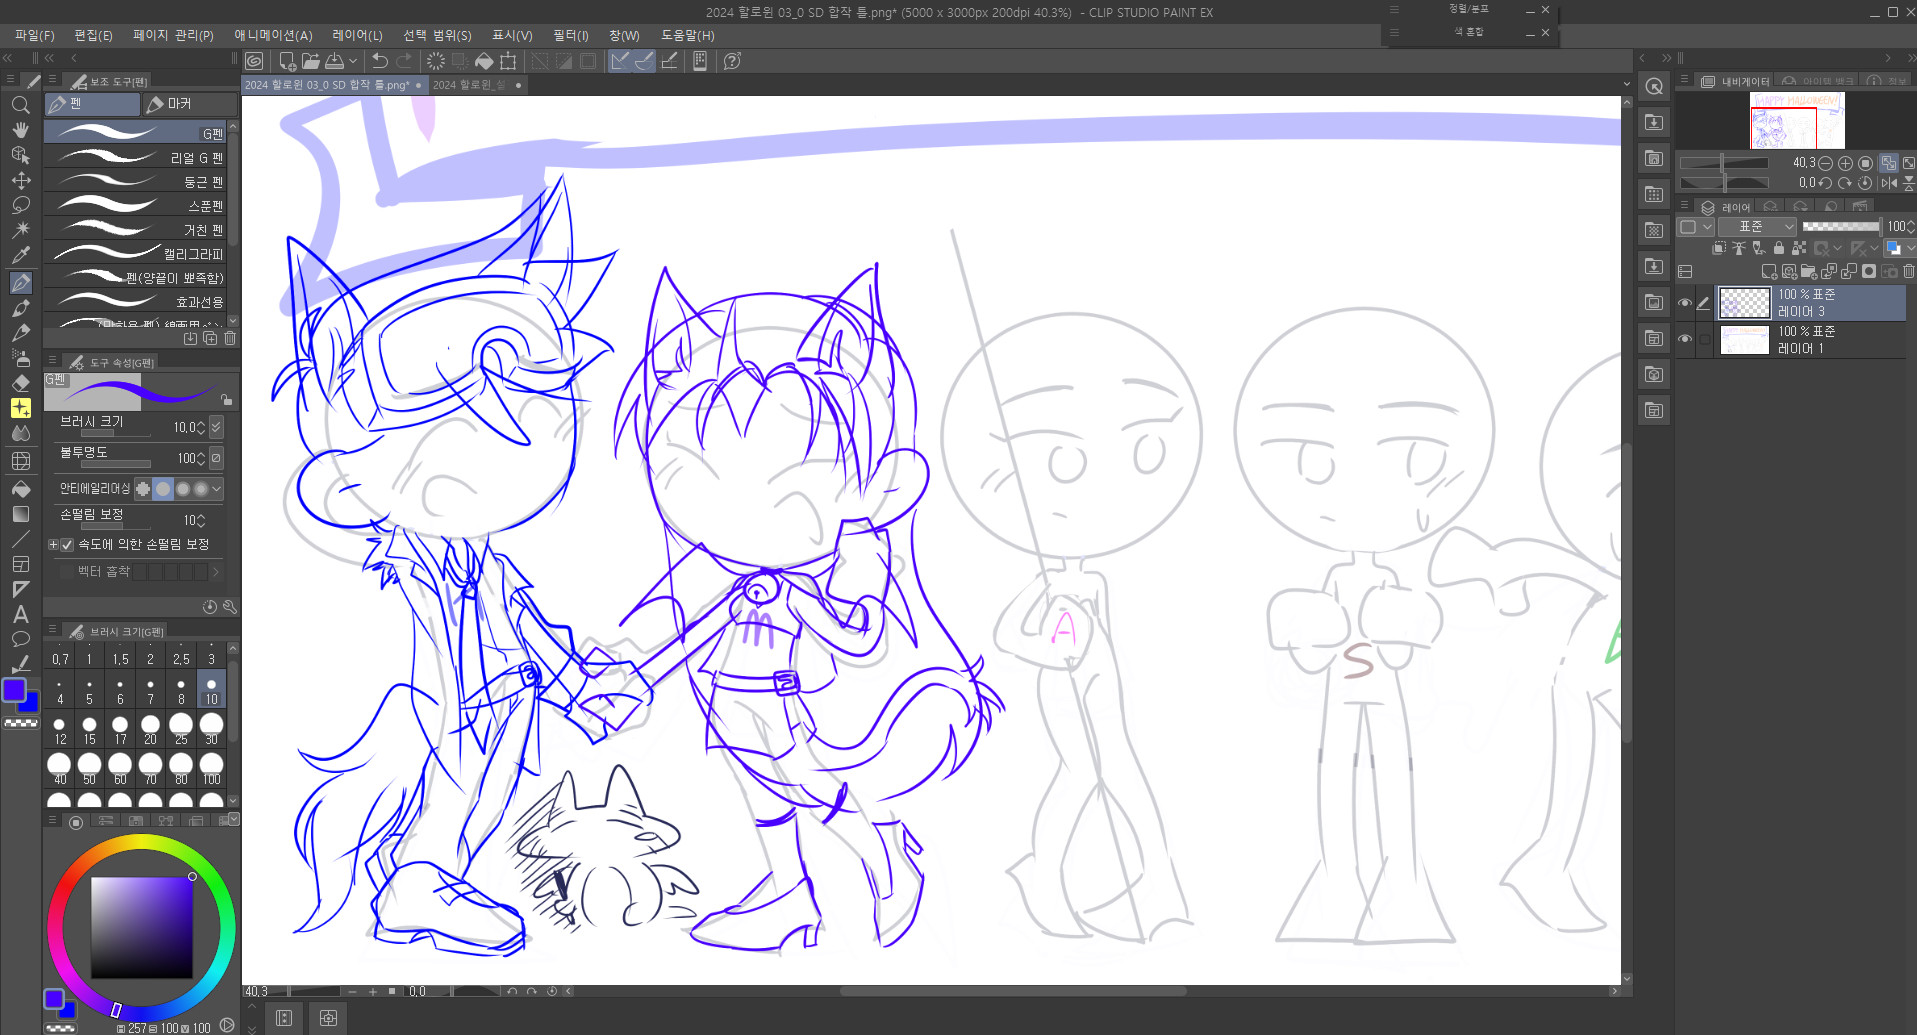Screen dimensions: 1917x1035
Task: Pick brush size 5 preset
Action: (x=90, y=689)
